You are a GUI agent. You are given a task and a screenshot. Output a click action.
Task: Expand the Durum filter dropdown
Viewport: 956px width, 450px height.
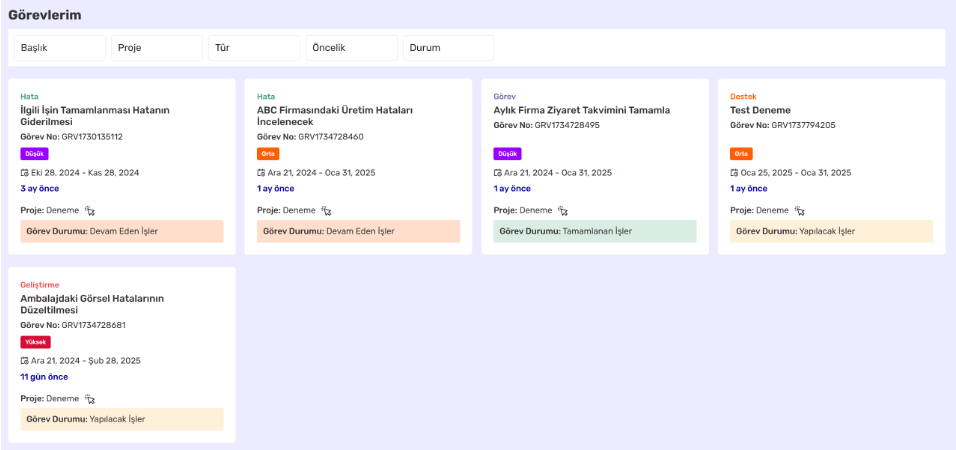point(448,48)
